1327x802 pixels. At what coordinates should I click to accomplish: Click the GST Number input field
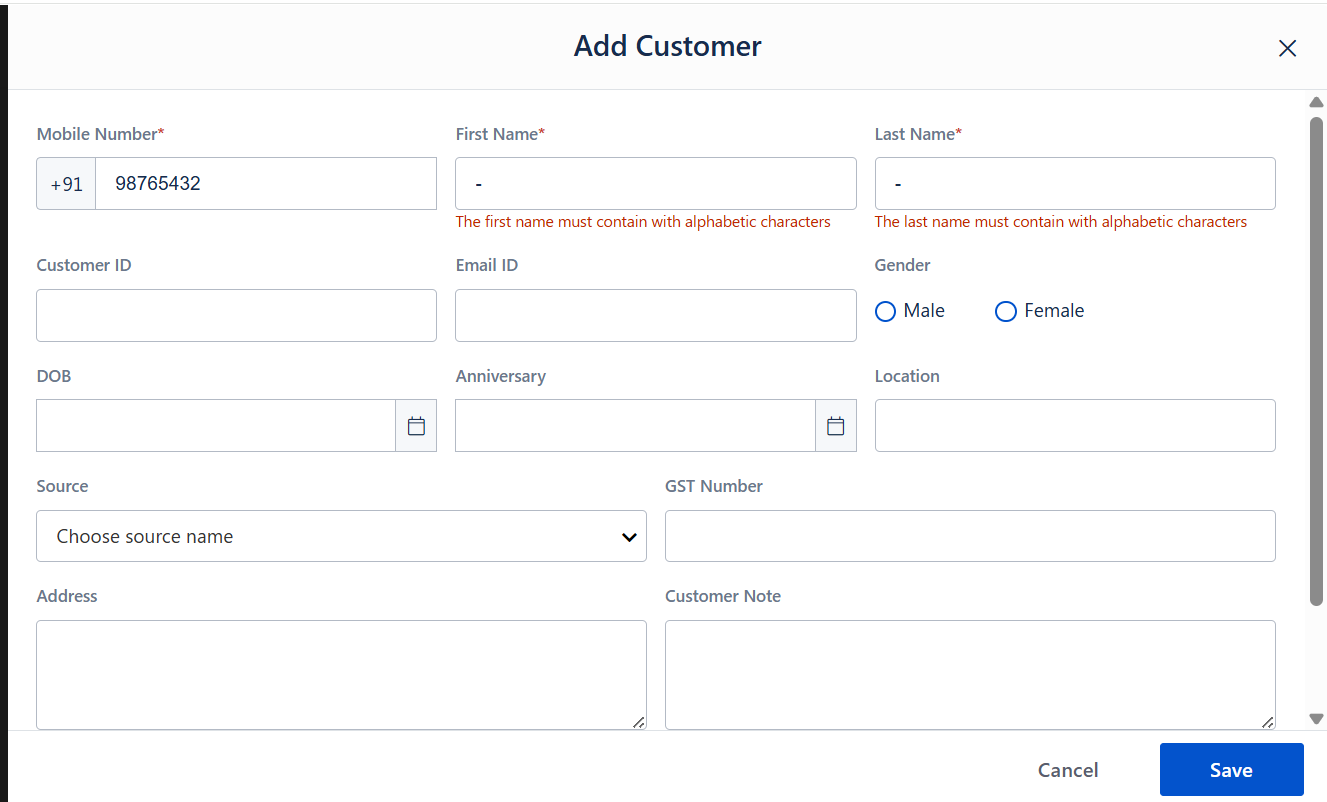[970, 536]
